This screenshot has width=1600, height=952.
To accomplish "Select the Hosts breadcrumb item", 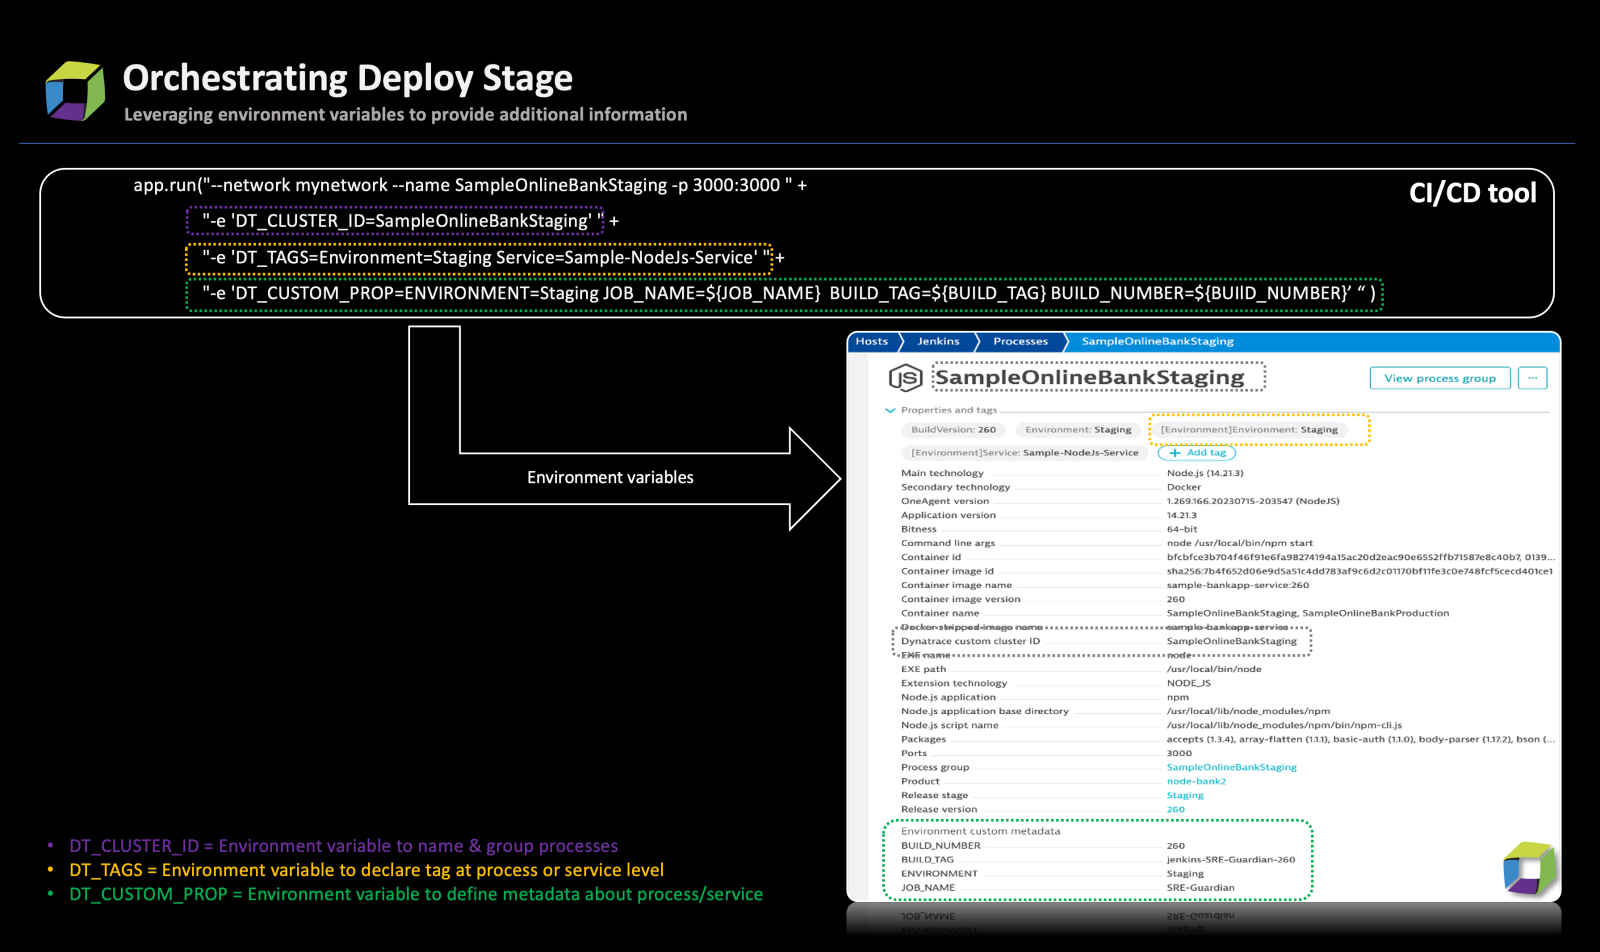I will [x=872, y=341].
